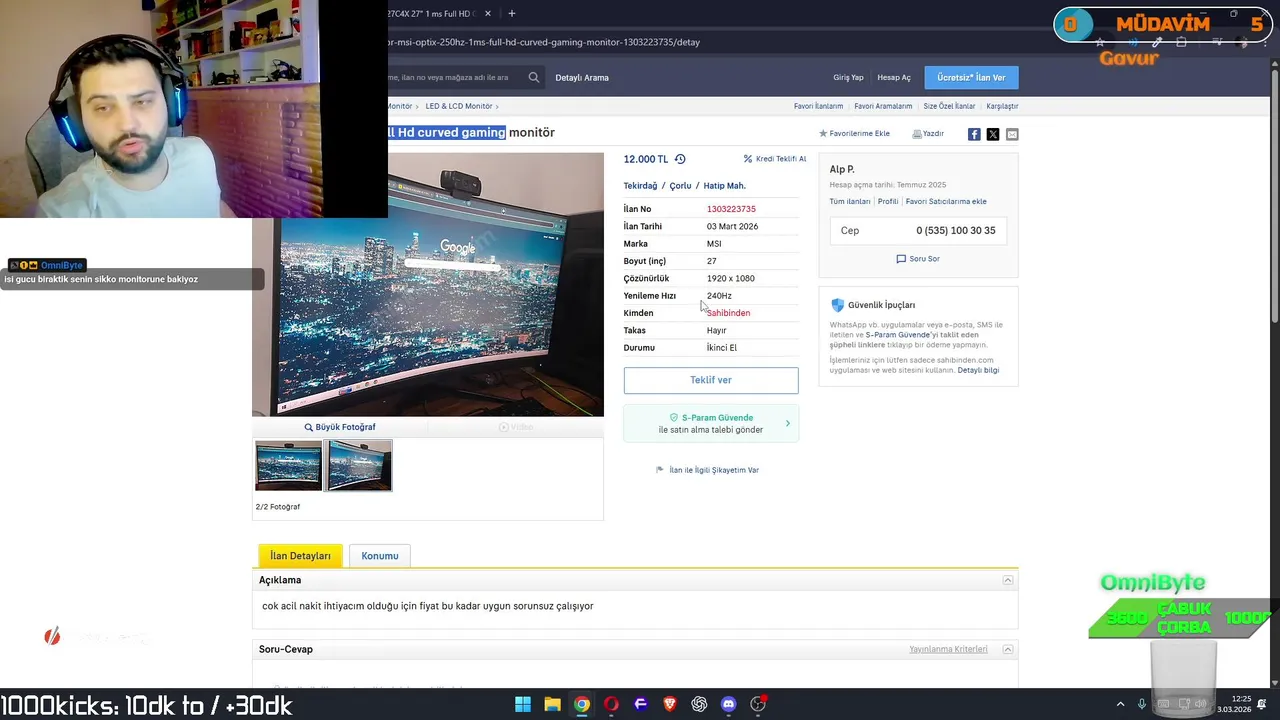Open the purple F app in taskbar

point(641,704)
